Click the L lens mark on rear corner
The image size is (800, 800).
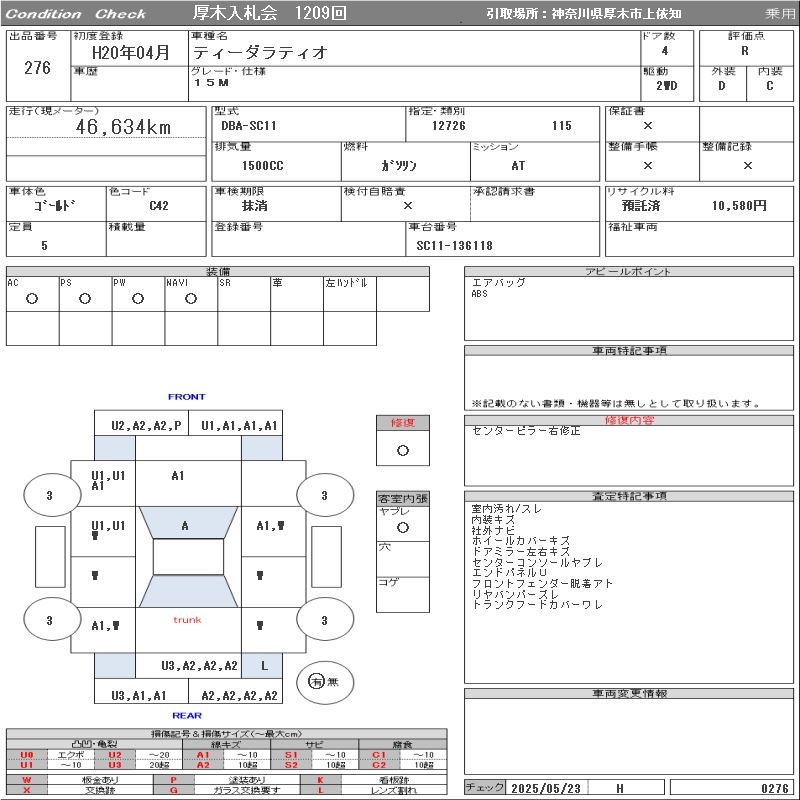(264, 665)
